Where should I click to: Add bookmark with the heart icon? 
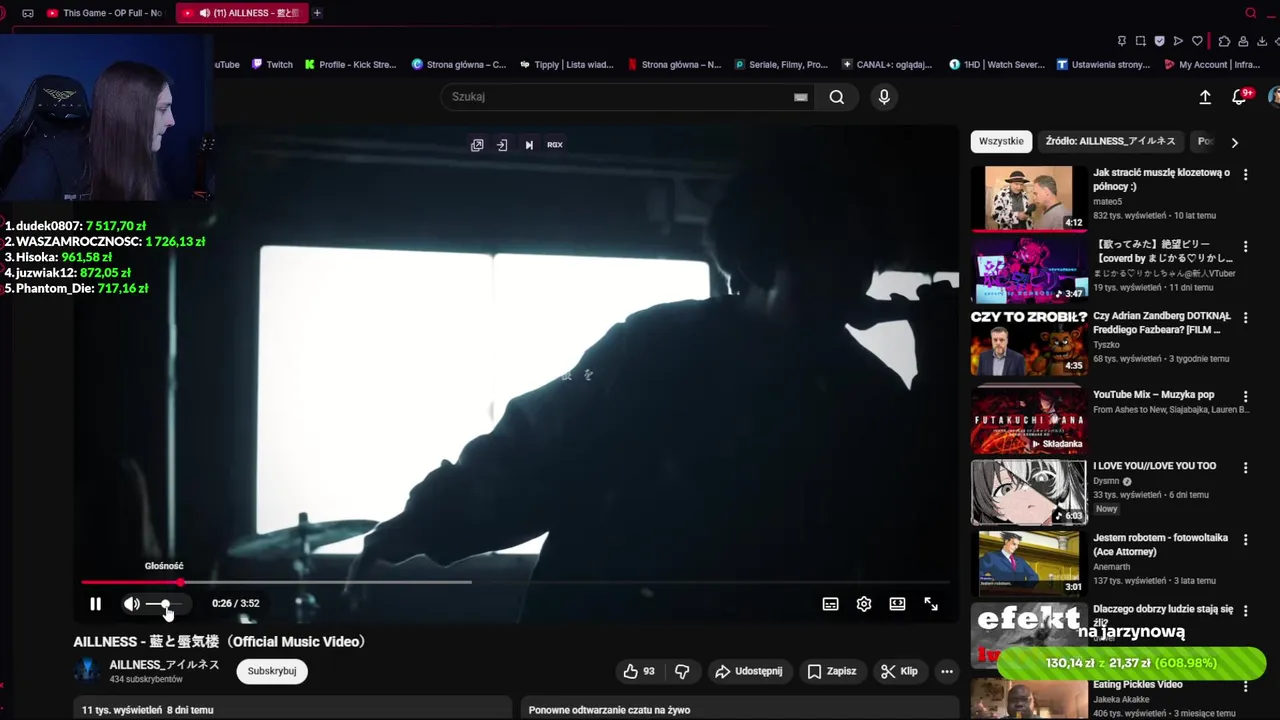click(x=1197, y=41)
